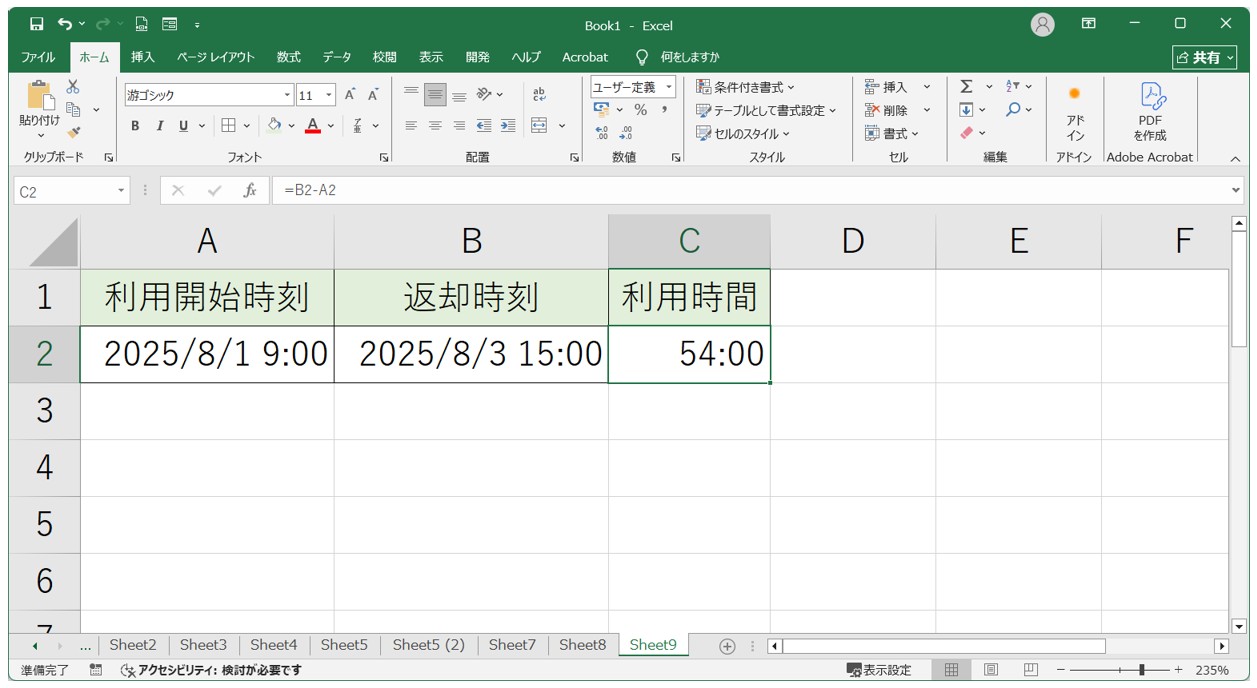Screen dimensions: 1257x688
Task: Click the Orientation (angled text) icon
Action: (484, 95)
